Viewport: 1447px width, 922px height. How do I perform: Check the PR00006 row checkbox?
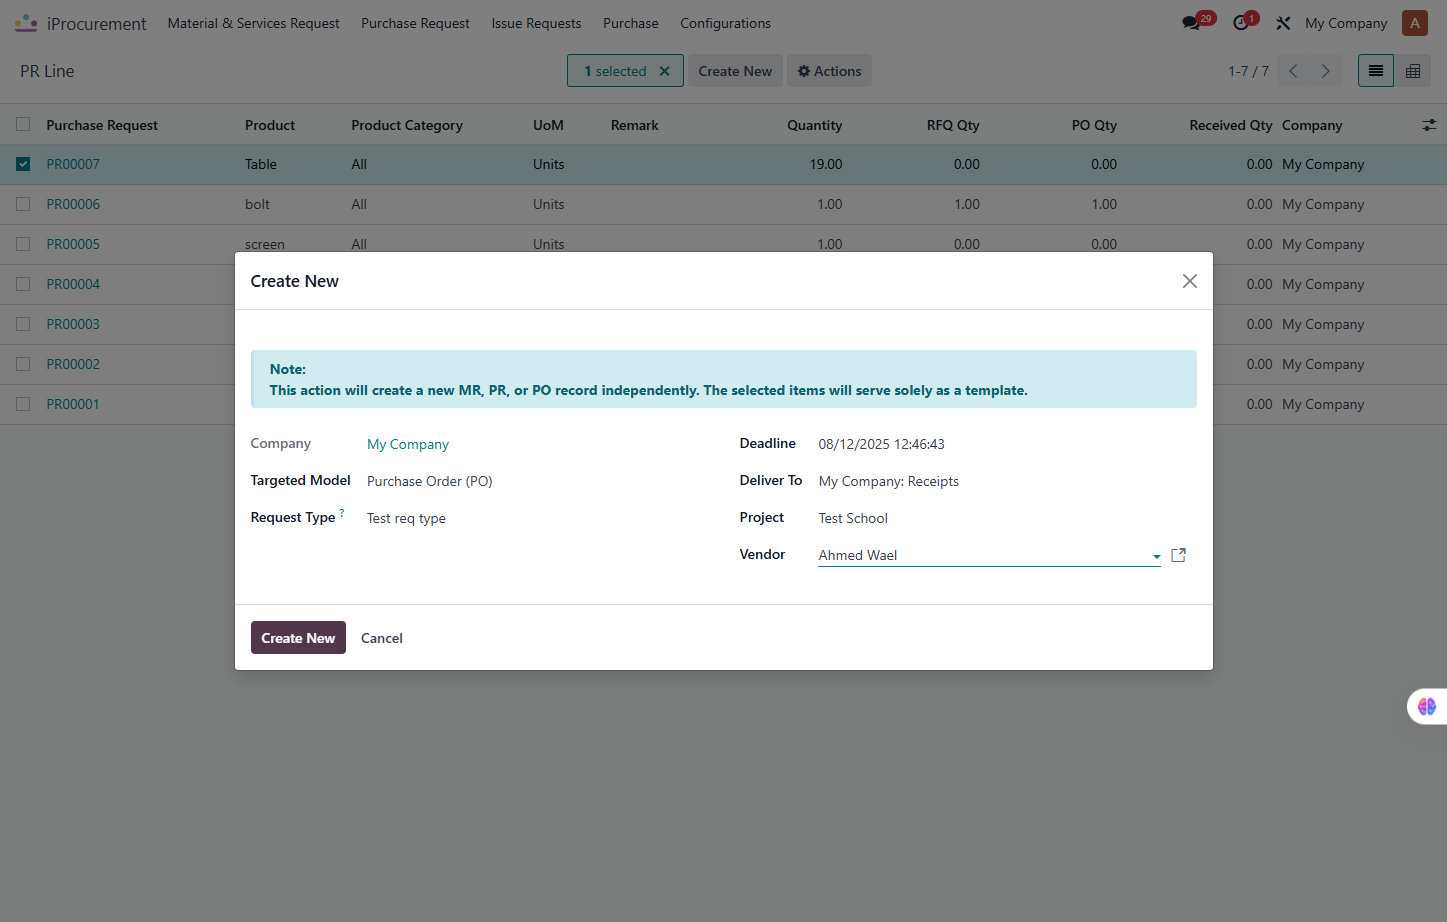[23, 204]
